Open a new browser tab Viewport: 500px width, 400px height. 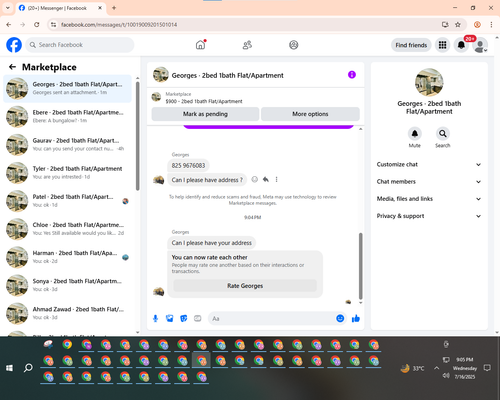(114, 8)
